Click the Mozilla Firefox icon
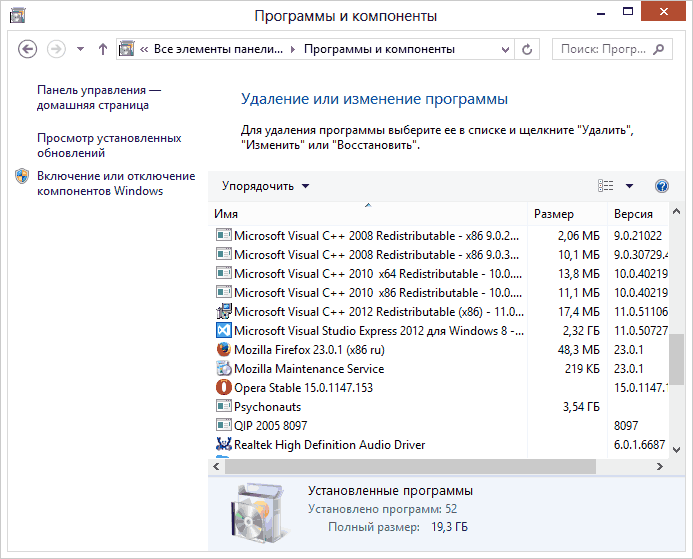The height and width of the screenshot is (559, 693). point(224,349)
